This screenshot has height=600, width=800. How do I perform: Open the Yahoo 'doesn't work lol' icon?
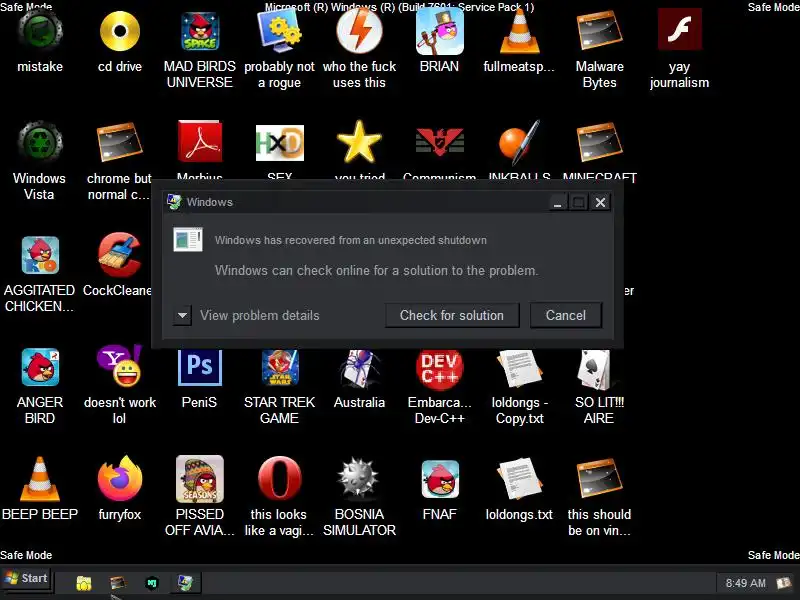click(x=120, y=366)
